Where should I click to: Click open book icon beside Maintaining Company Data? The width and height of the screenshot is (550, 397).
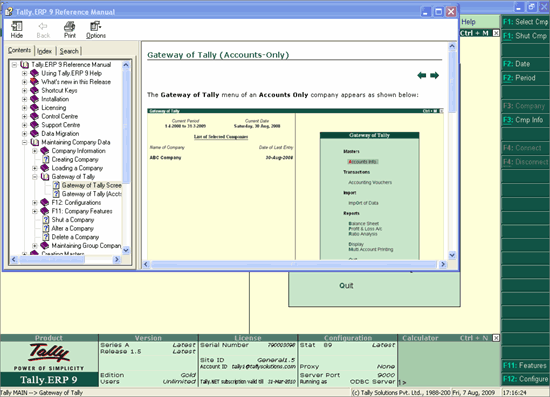(x=34, y=142)
